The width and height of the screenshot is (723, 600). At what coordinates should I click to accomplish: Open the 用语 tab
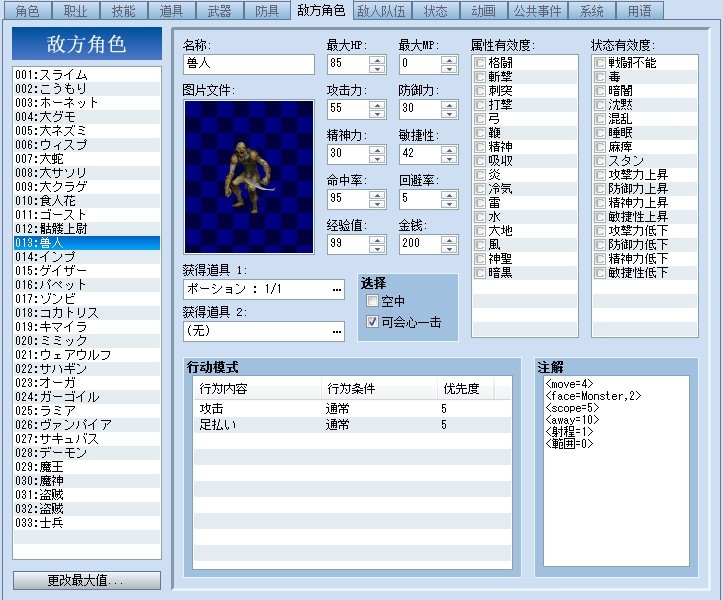(x=640, y=11)
